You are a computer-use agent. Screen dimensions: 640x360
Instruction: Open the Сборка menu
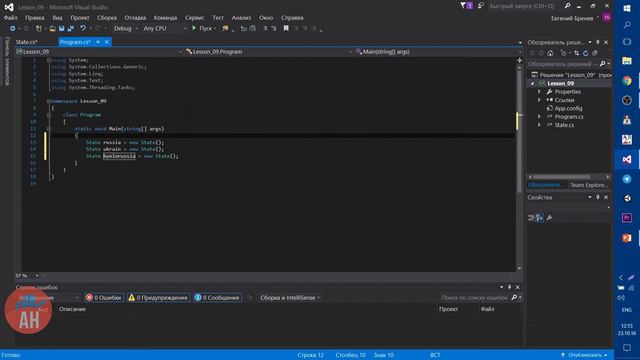107,18
